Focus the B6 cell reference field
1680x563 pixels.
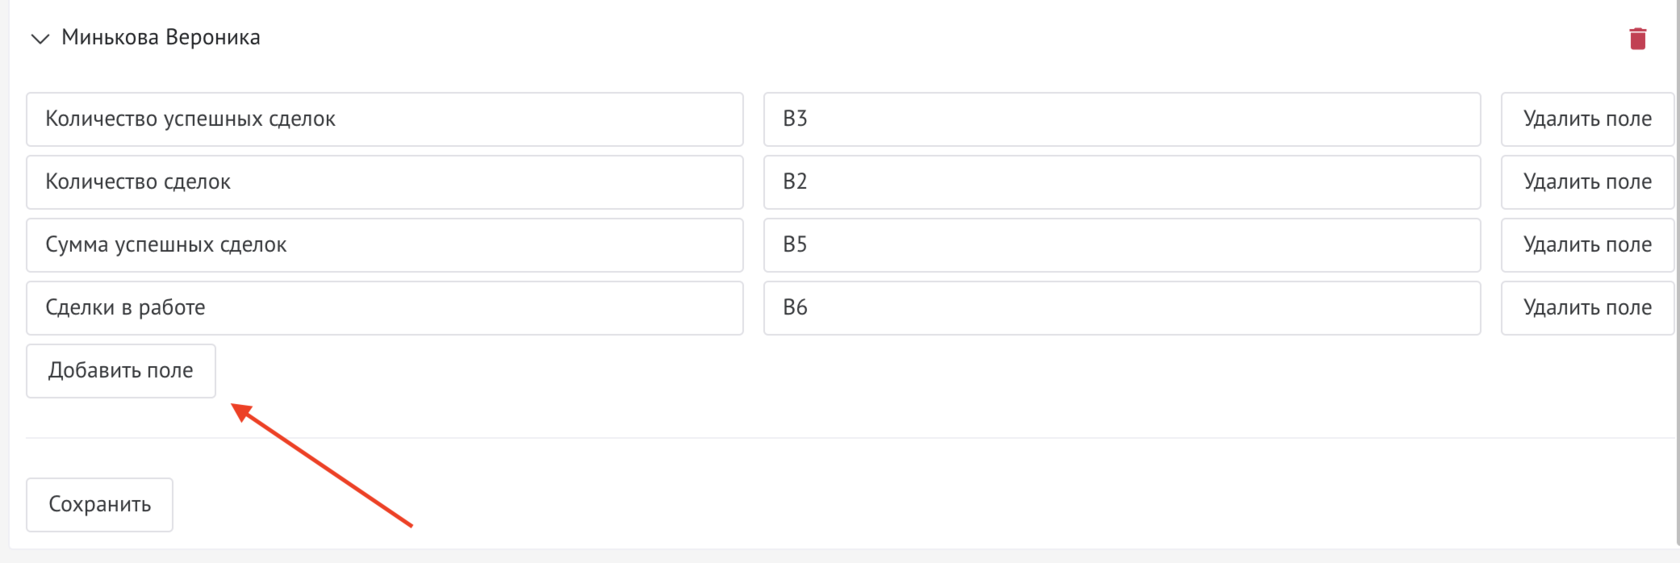1121,308
